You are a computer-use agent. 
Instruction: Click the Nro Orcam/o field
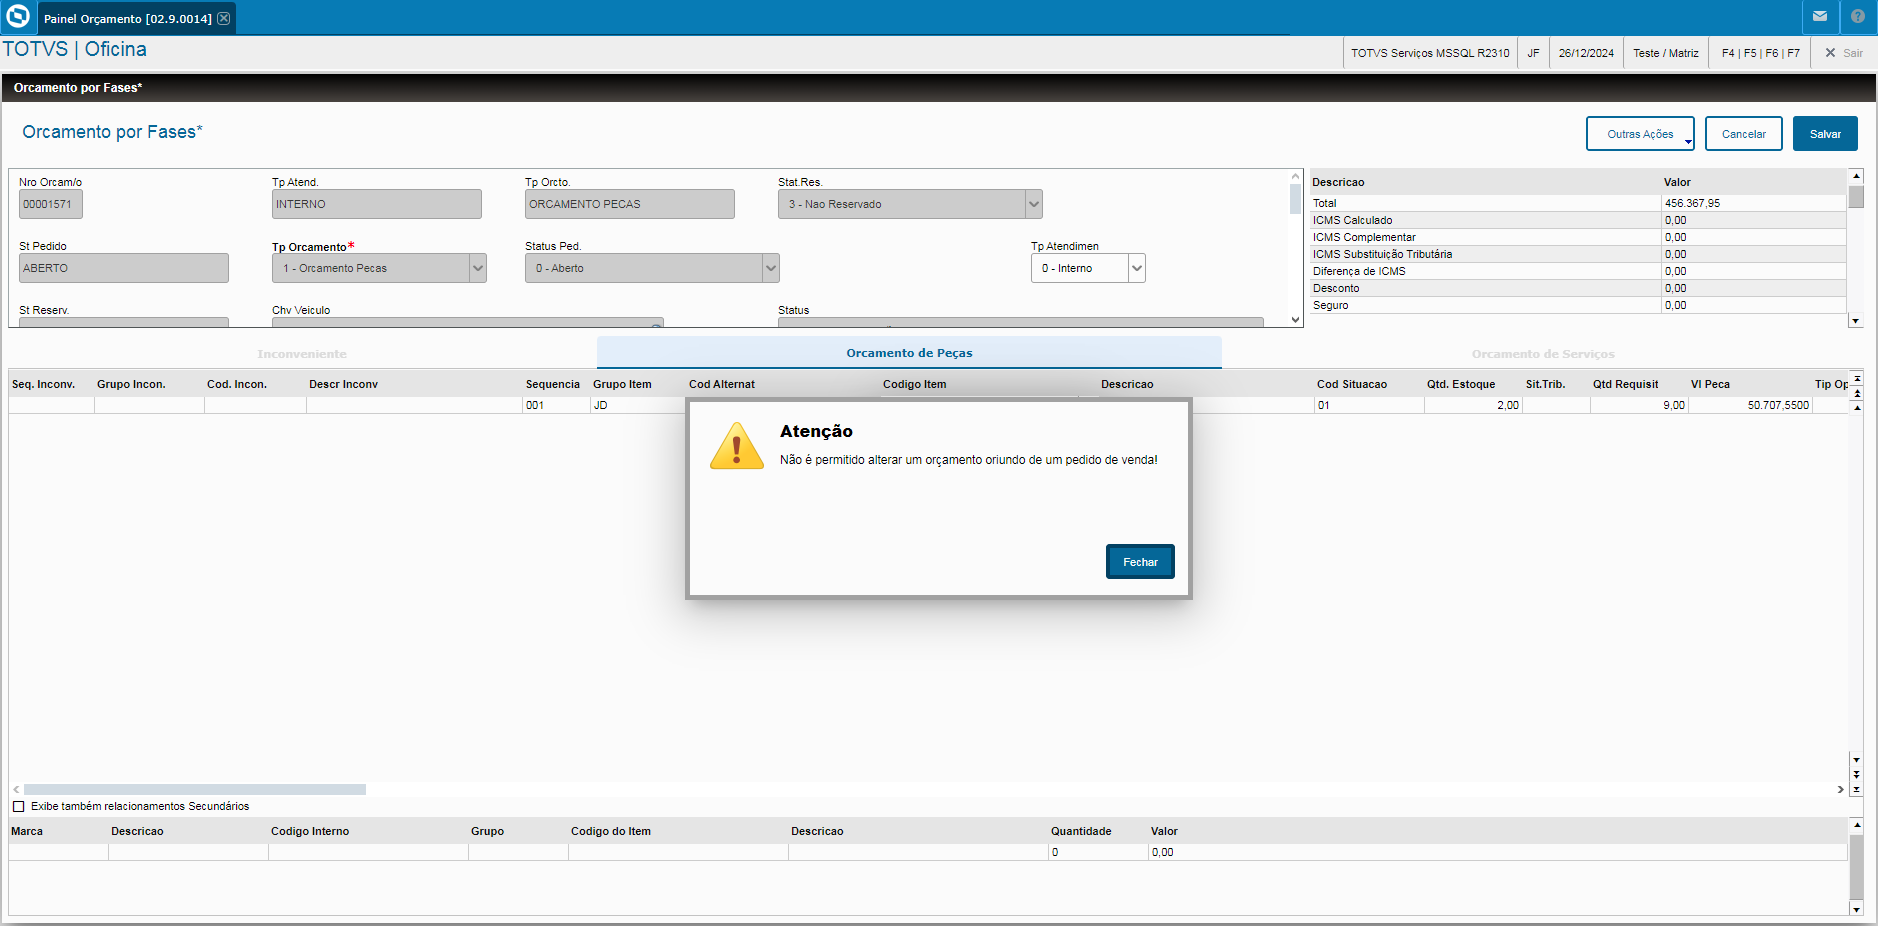(51, 204)
